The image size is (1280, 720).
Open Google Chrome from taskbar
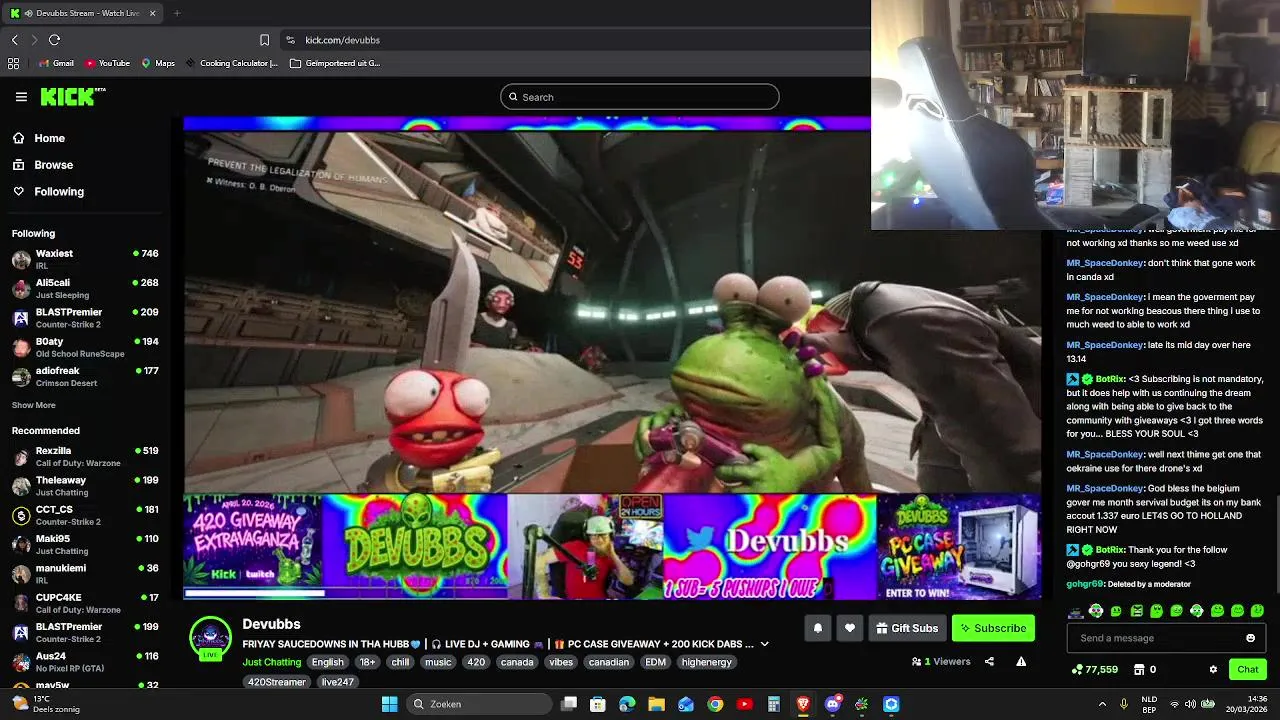click(x=715, y=704)
